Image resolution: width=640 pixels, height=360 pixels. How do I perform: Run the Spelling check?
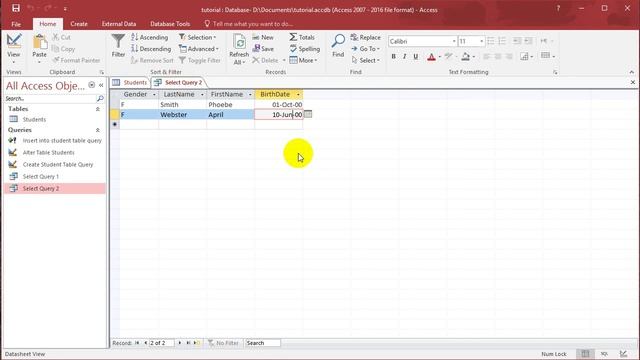point(304,49)
